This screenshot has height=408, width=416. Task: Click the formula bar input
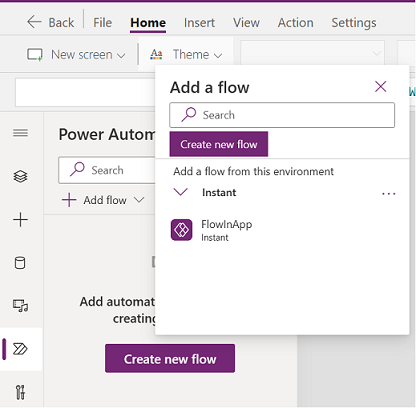[x=85, y=92]
